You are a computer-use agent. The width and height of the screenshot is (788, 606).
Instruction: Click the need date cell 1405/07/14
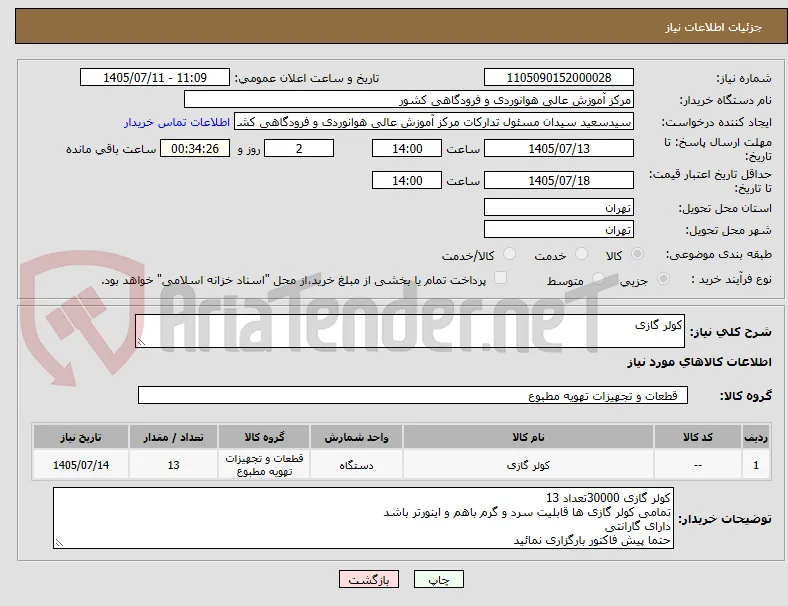81,465
